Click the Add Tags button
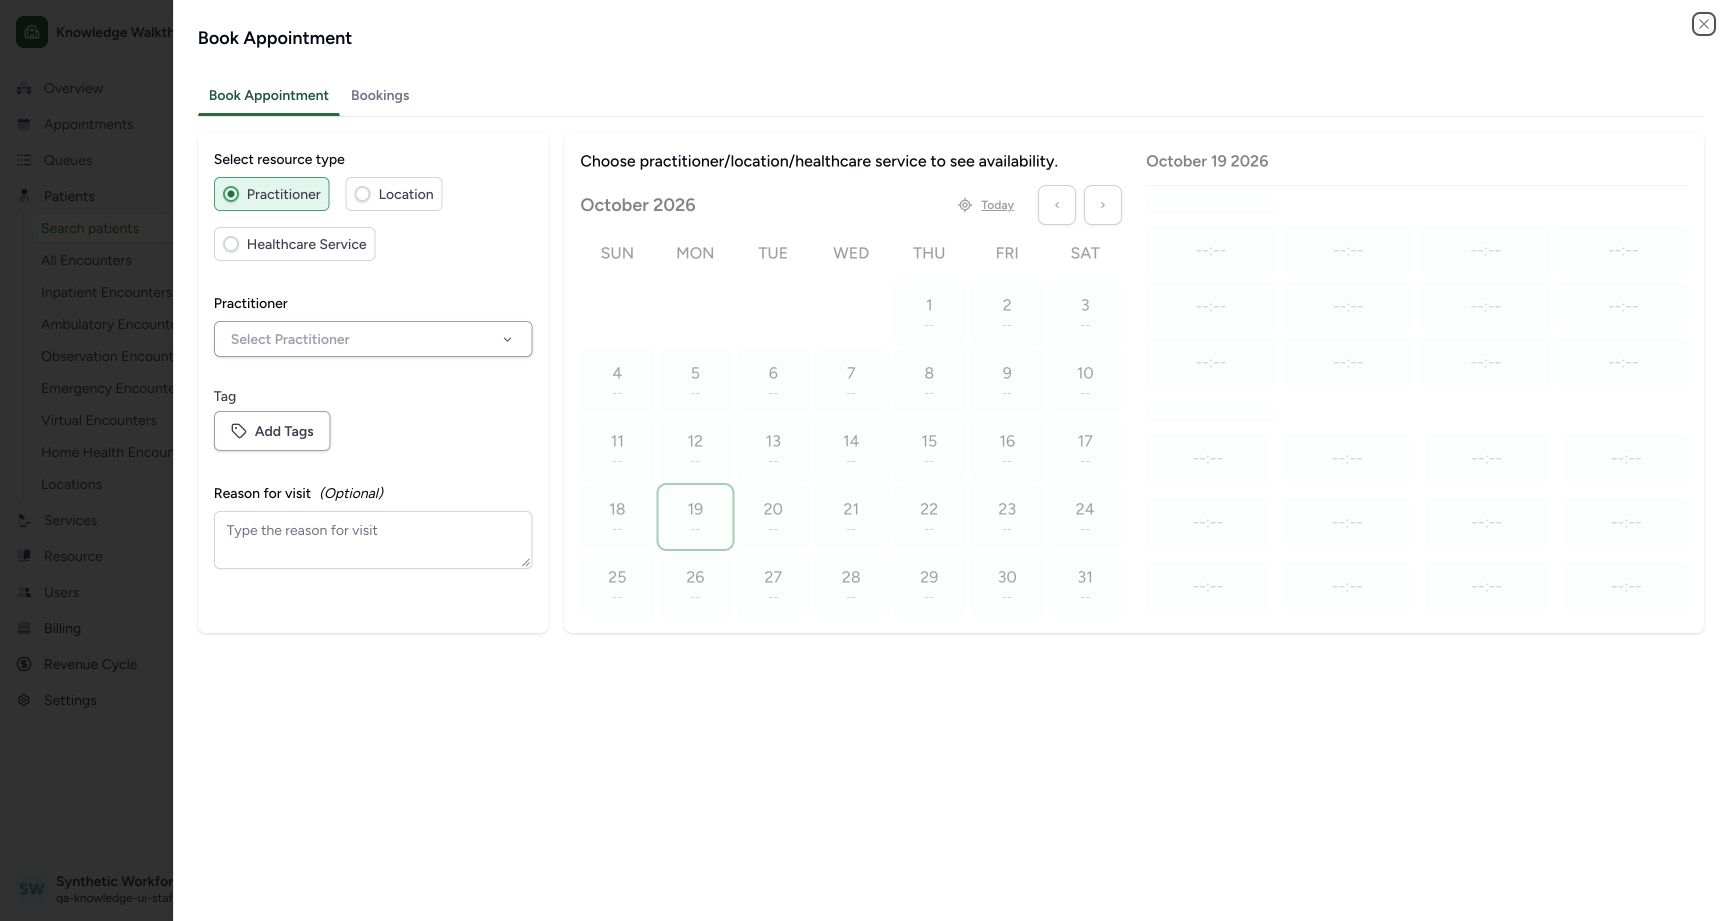1728x921 pixels. (272, 431)
